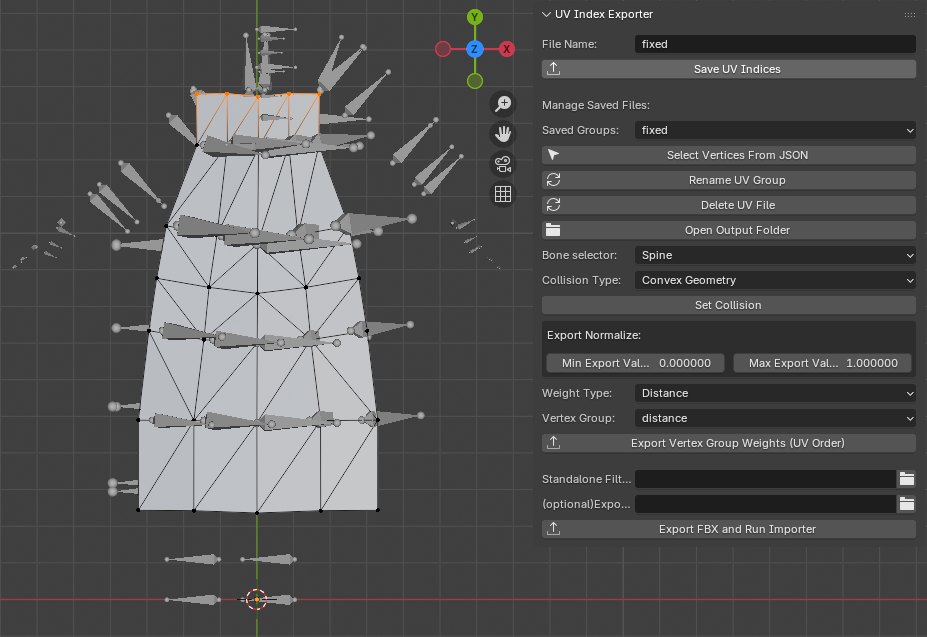
Task: Open the Collision Type Convex Geometry dropdown
Action: pyautogui.click(x=775, y=280)
